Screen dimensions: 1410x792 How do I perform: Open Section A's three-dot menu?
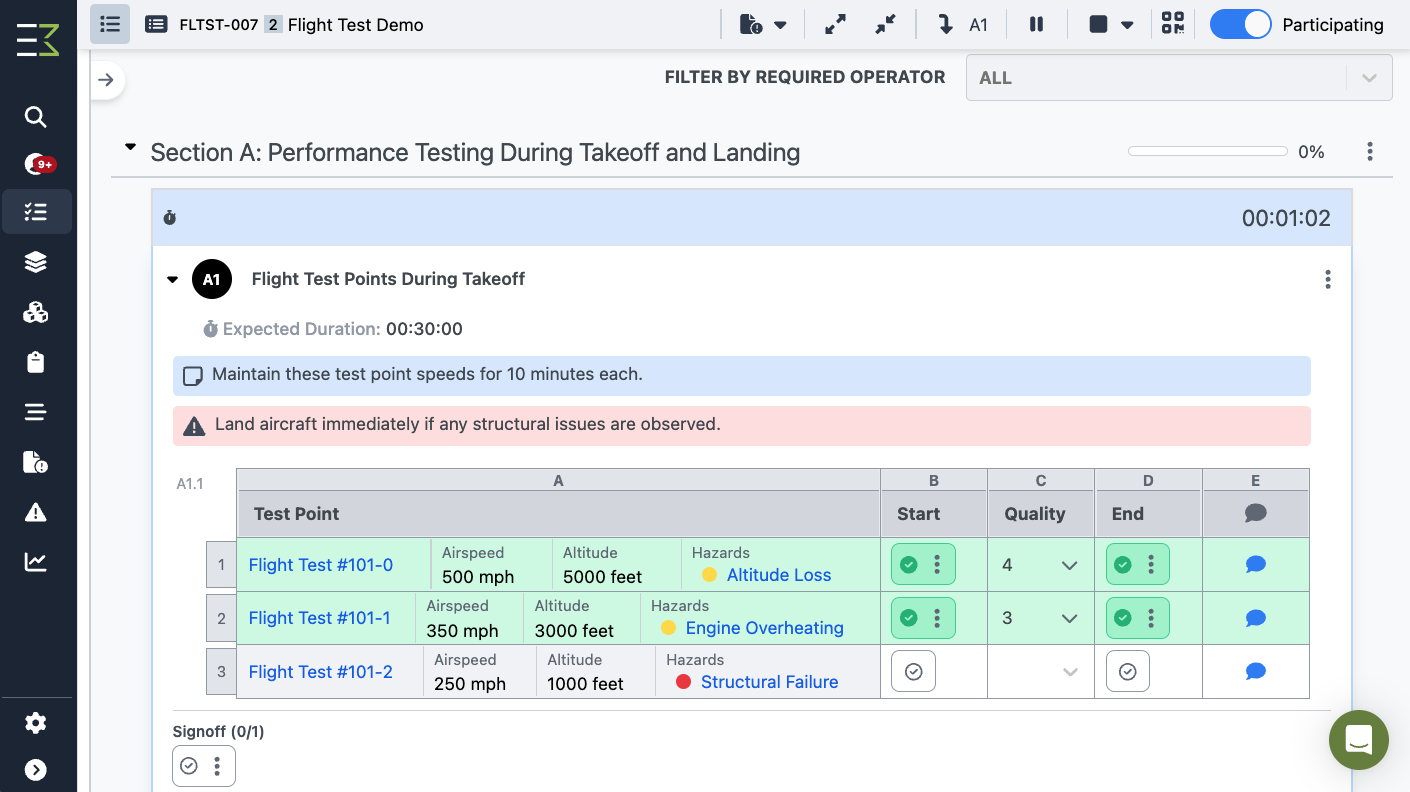(1370, 151)
